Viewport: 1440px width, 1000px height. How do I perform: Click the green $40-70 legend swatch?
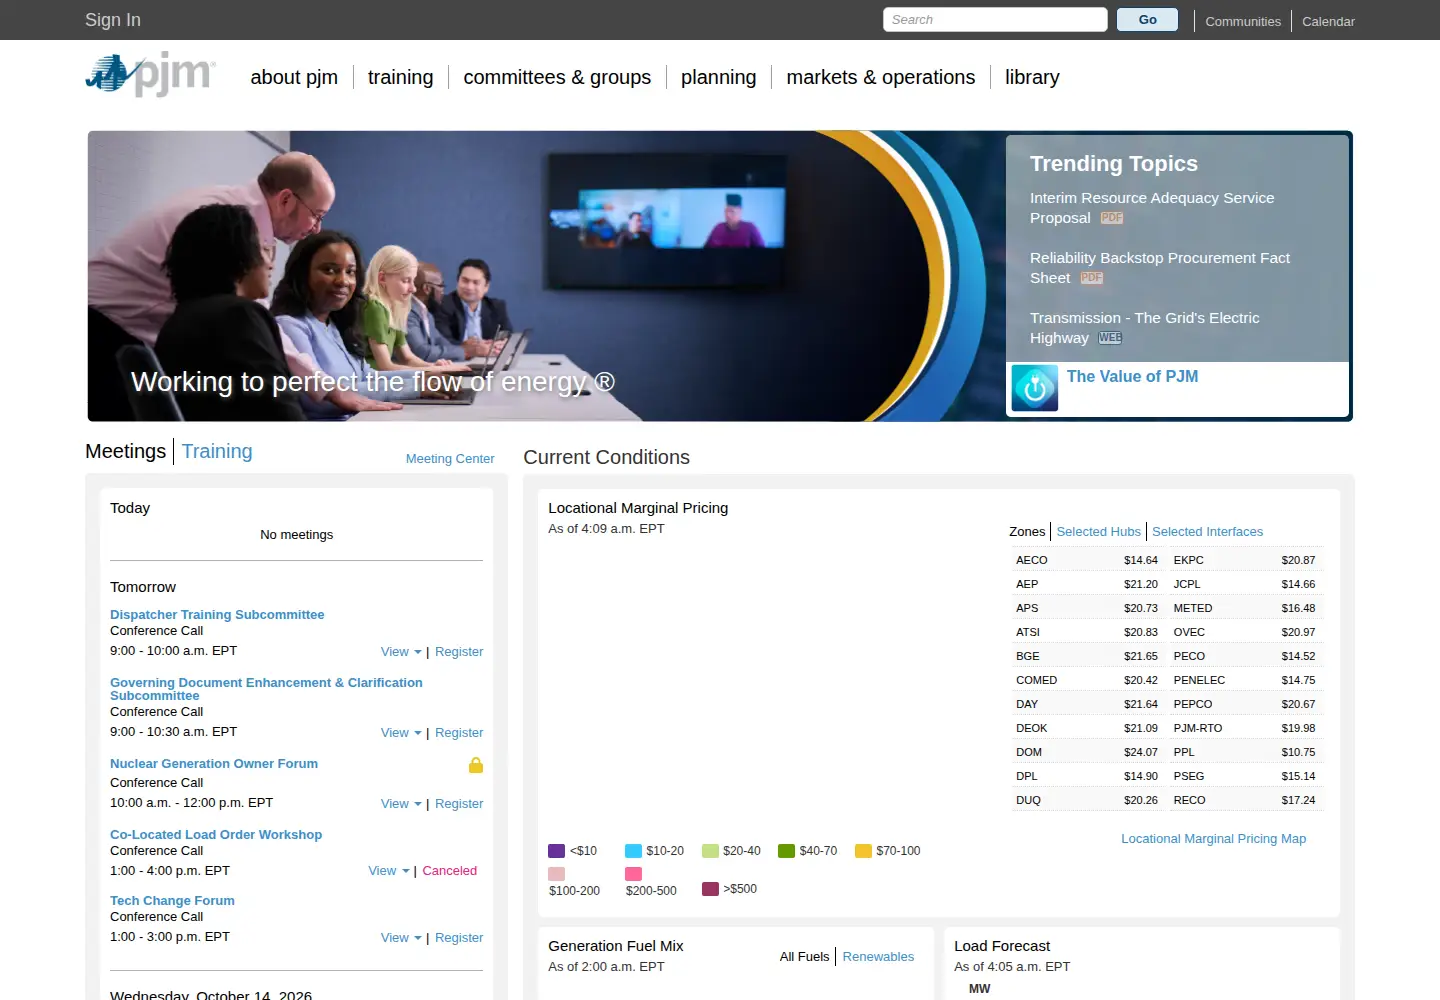786,851
